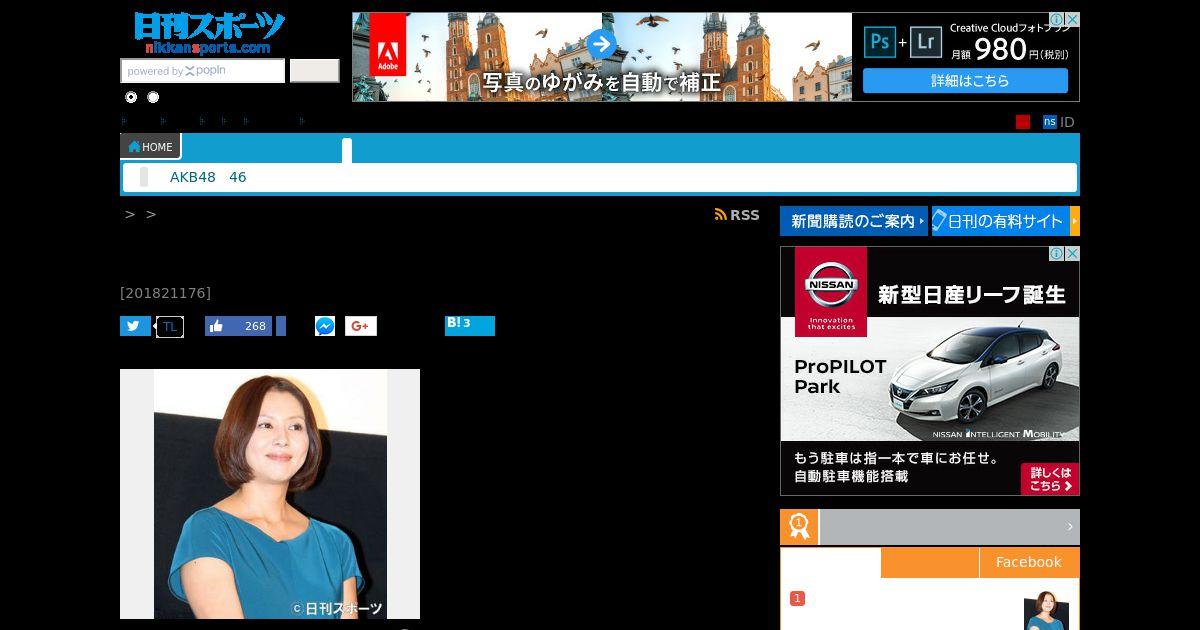Open the HOME tab

pos(150,147)
